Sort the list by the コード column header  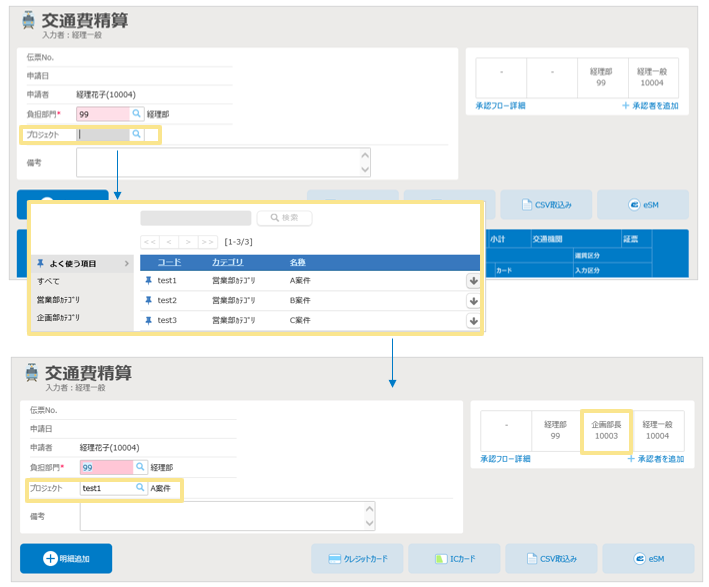169,262
